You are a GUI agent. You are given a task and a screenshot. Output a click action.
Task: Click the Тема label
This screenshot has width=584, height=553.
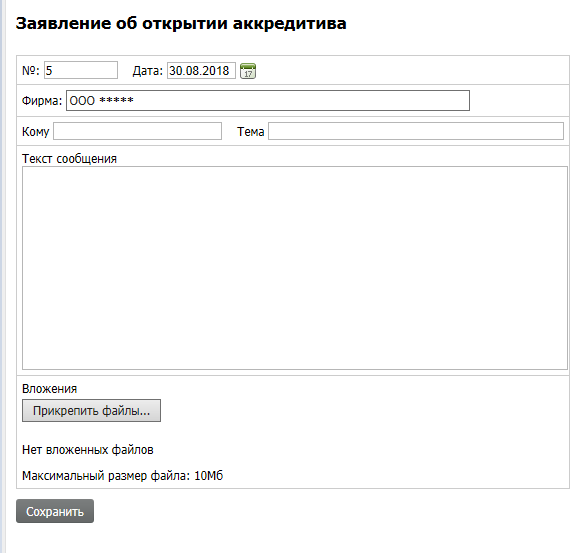[x=251, y=131]
